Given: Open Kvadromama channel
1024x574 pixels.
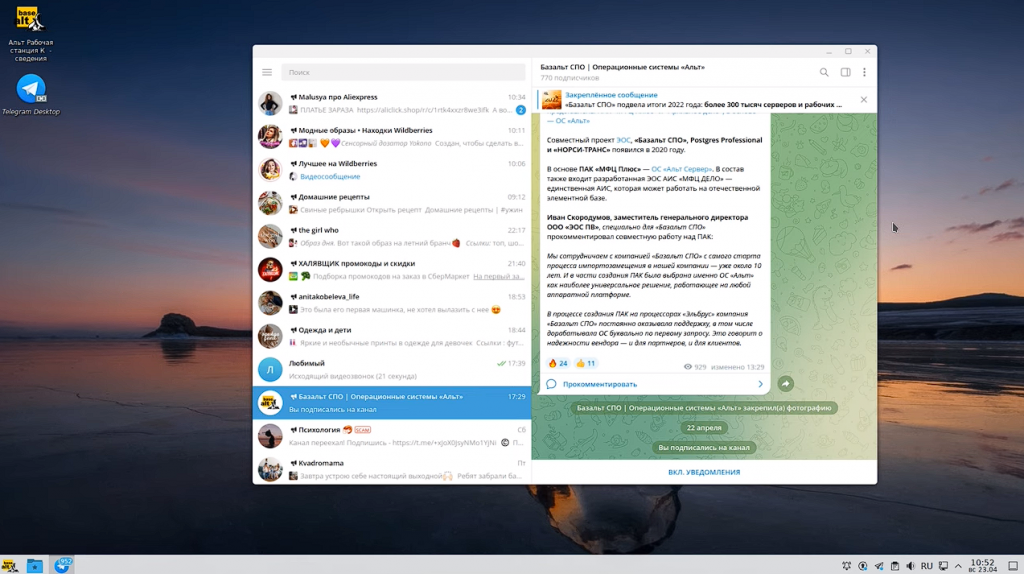Looking at the screenshot, I should [x=392, y=468].
